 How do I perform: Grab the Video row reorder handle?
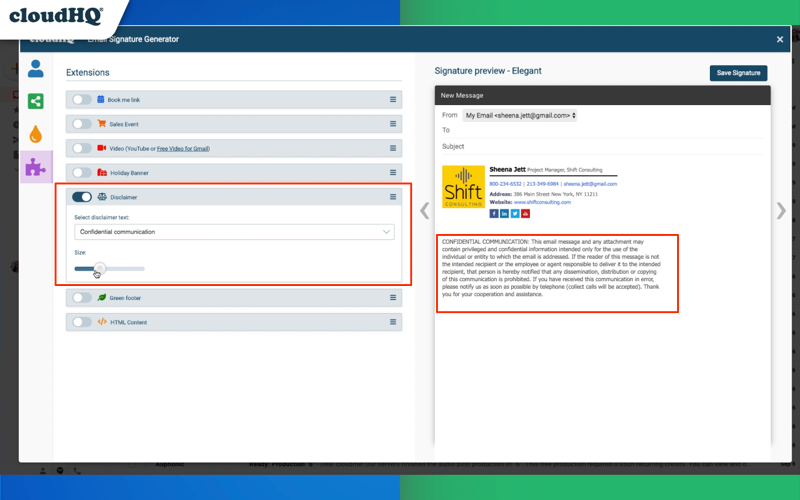[393, 148]
